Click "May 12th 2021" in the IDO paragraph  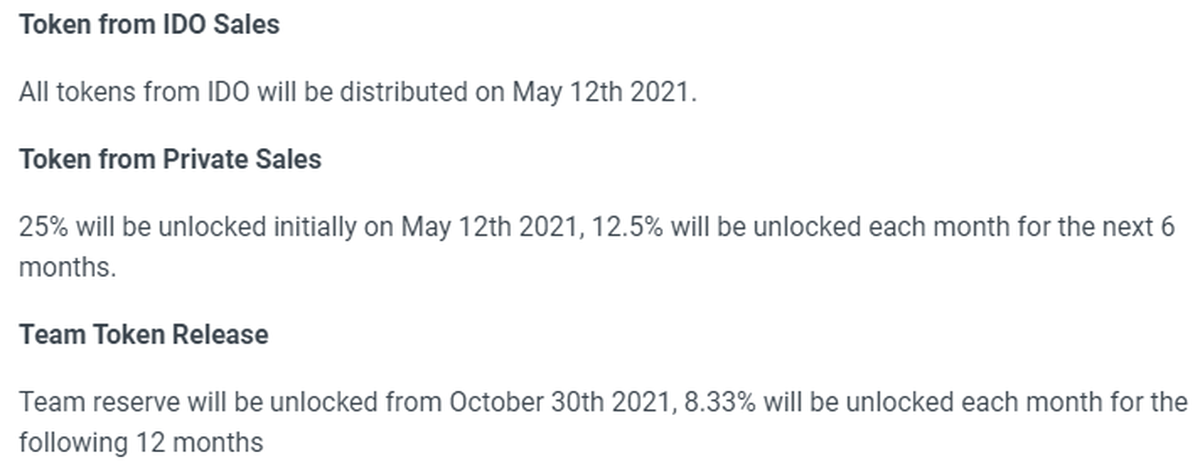coord(602,92)
